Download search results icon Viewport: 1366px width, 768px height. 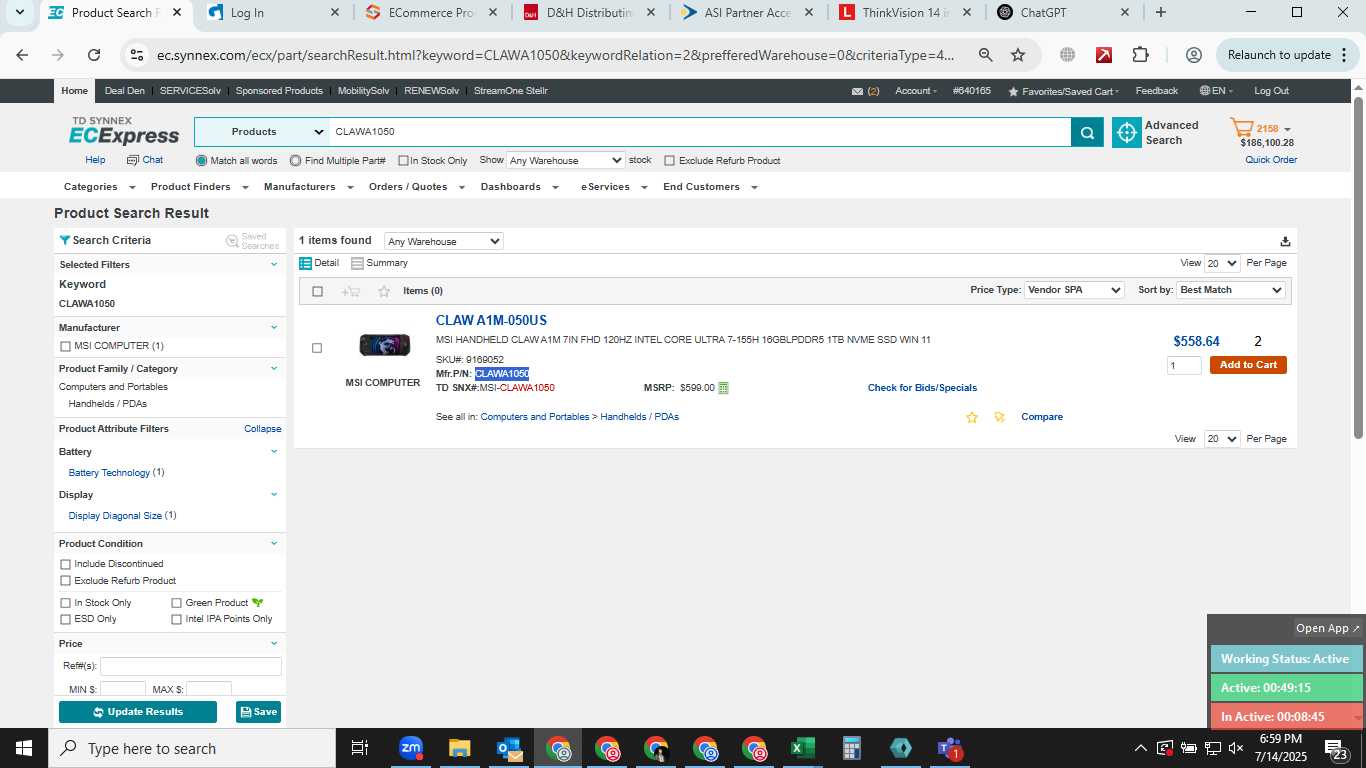(x=1285, y=241)
